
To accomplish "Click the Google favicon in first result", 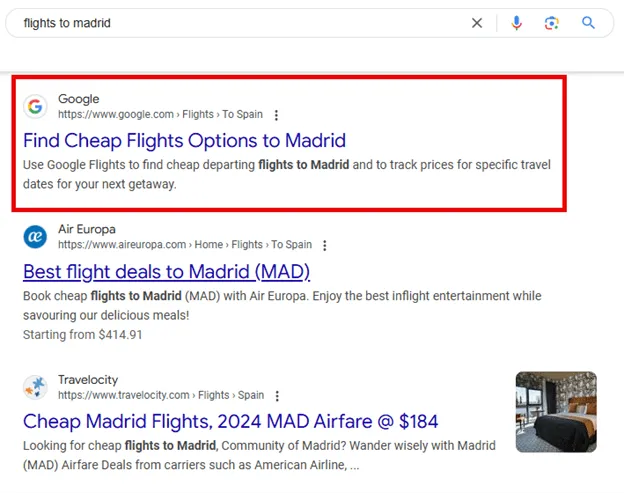I will tap(36, 106).
